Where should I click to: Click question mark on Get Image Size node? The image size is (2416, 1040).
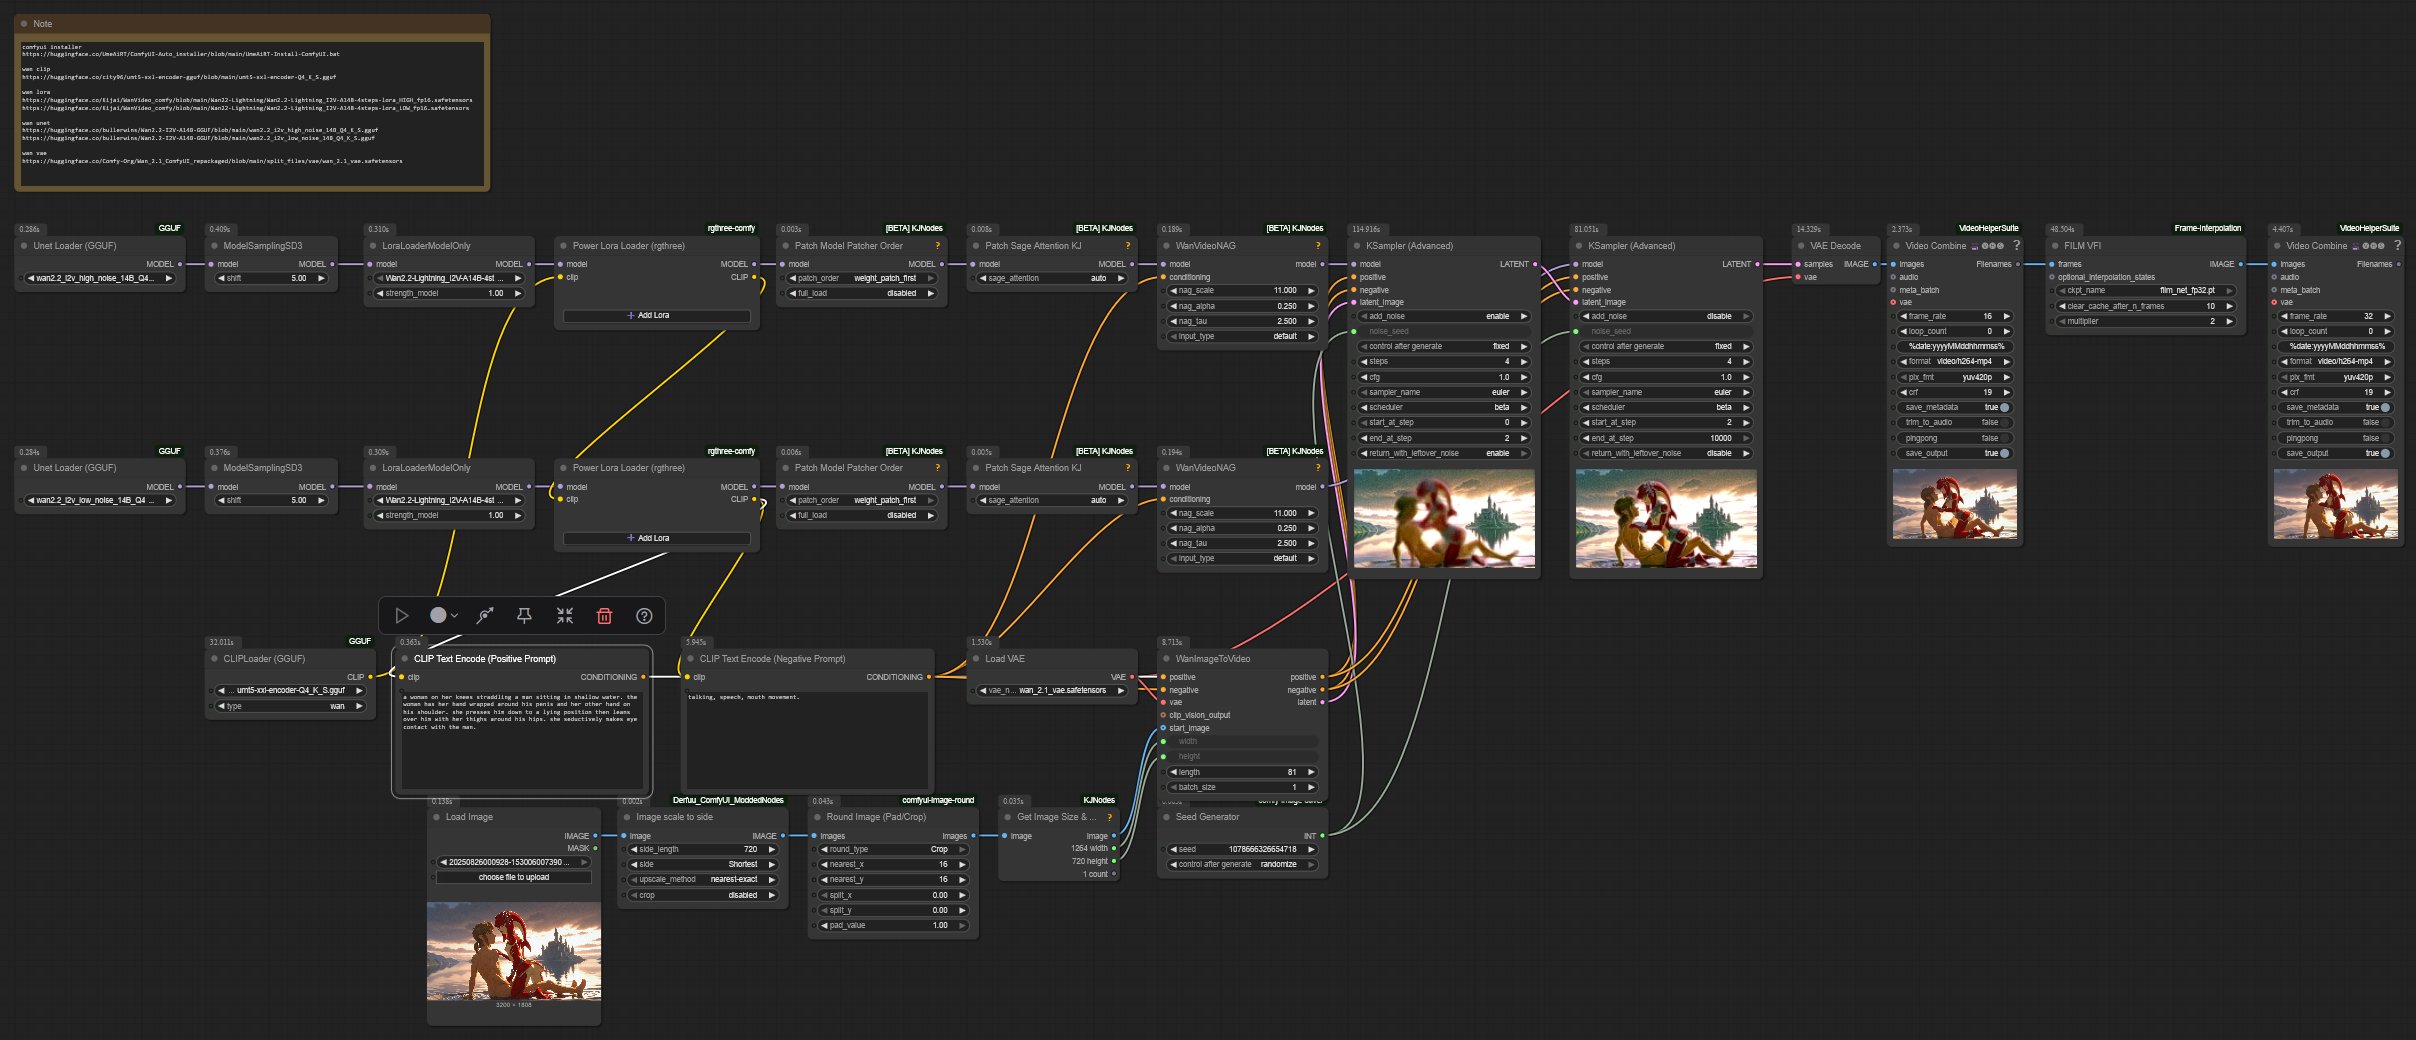[1109, 817]
